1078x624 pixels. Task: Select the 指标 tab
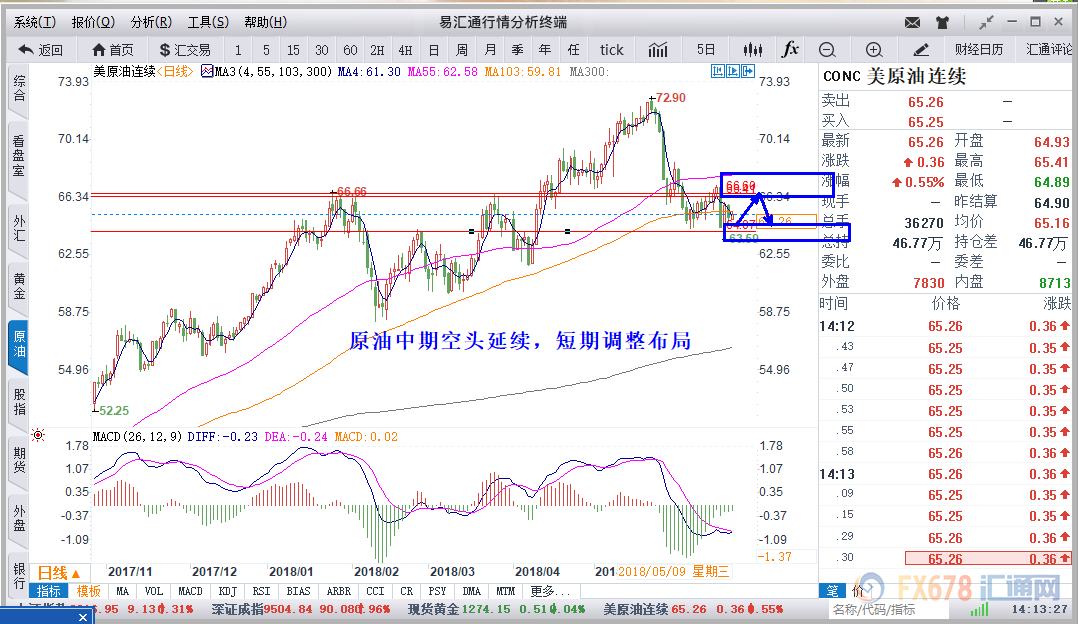(49, 591)
